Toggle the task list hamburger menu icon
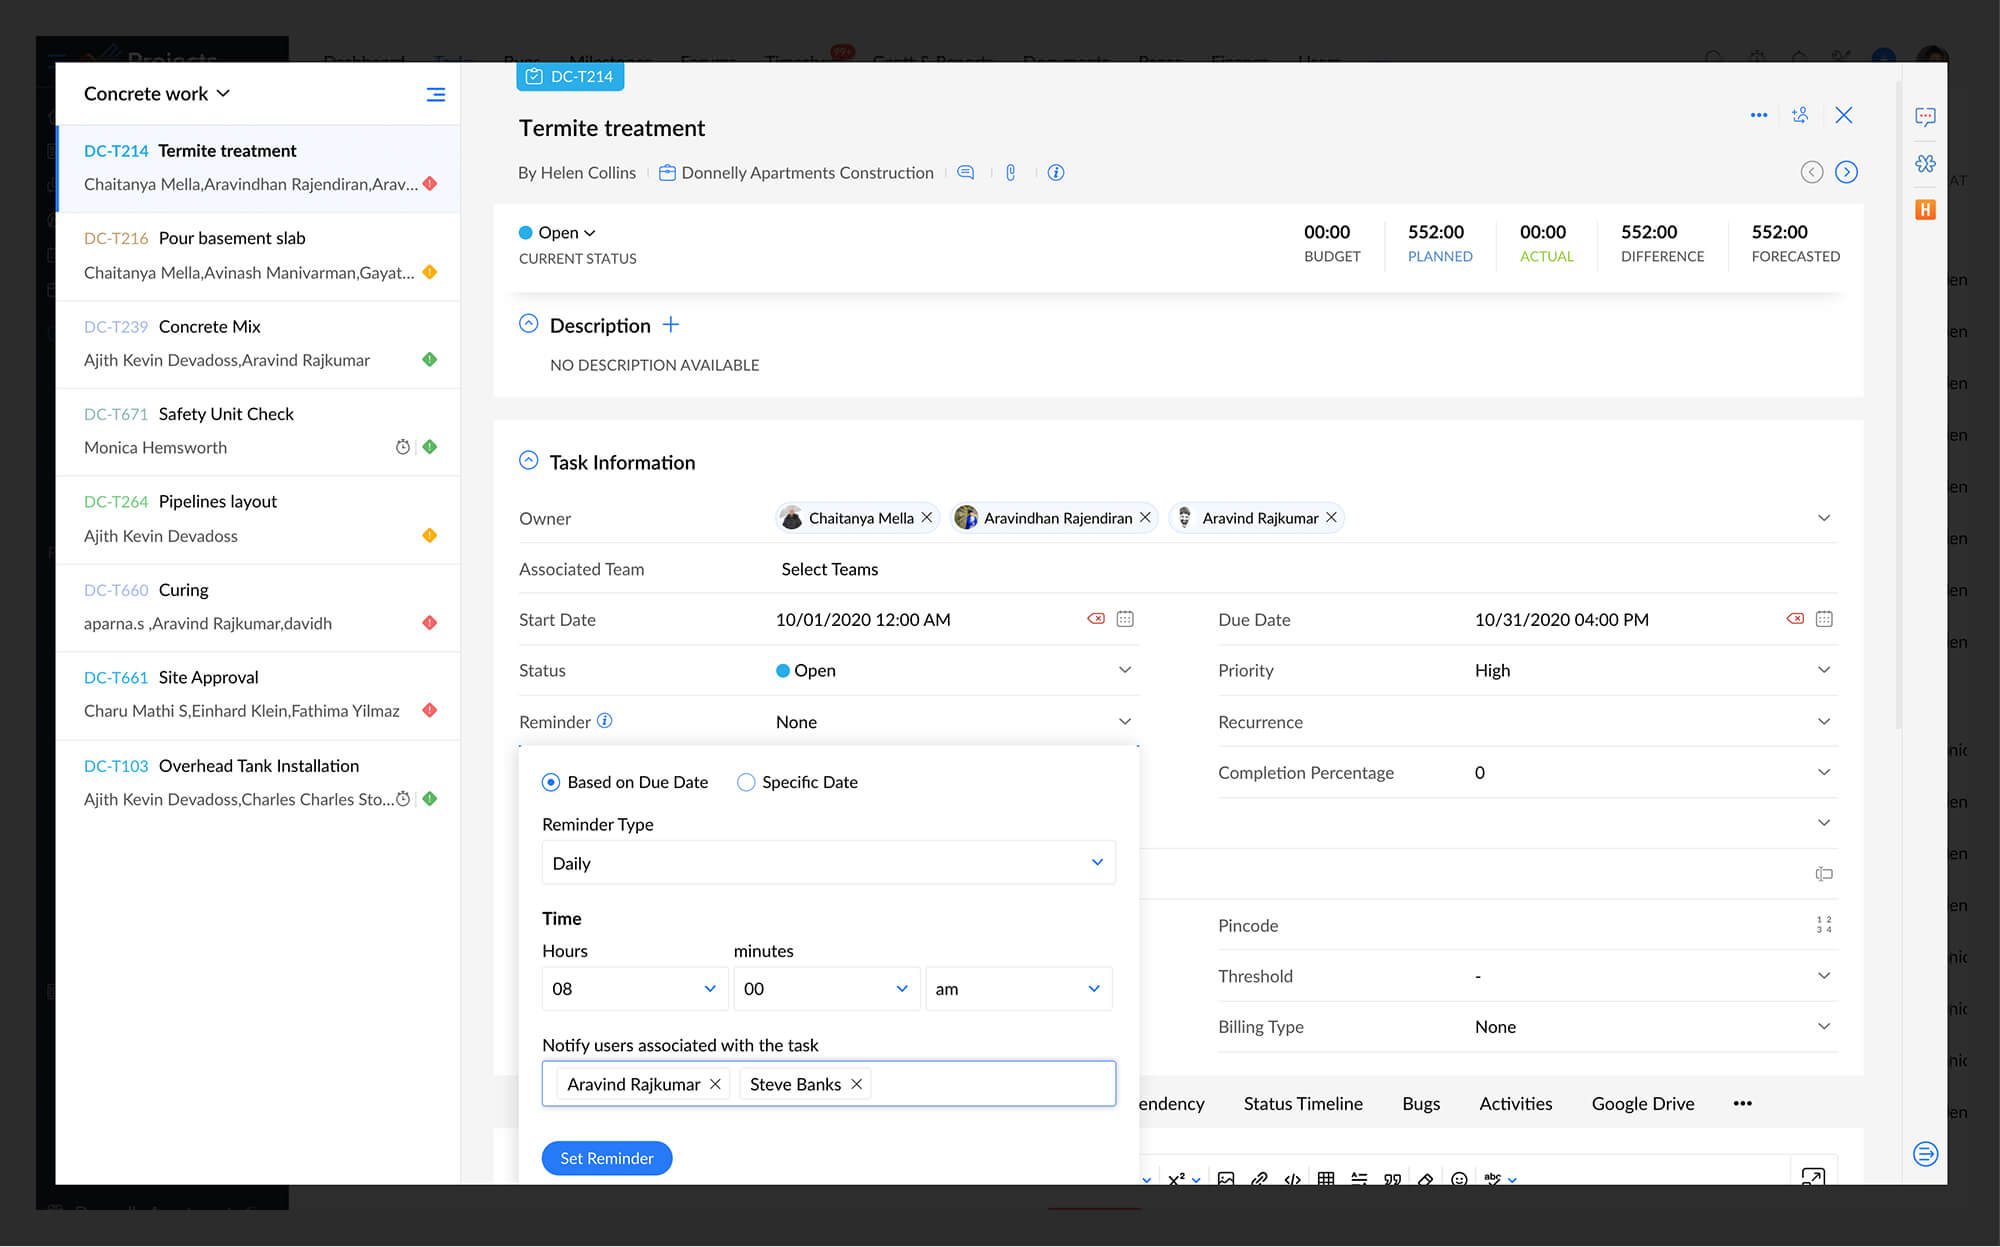Image resolution: width=2000 pixels, height=1247 pixels. [435, 94]
